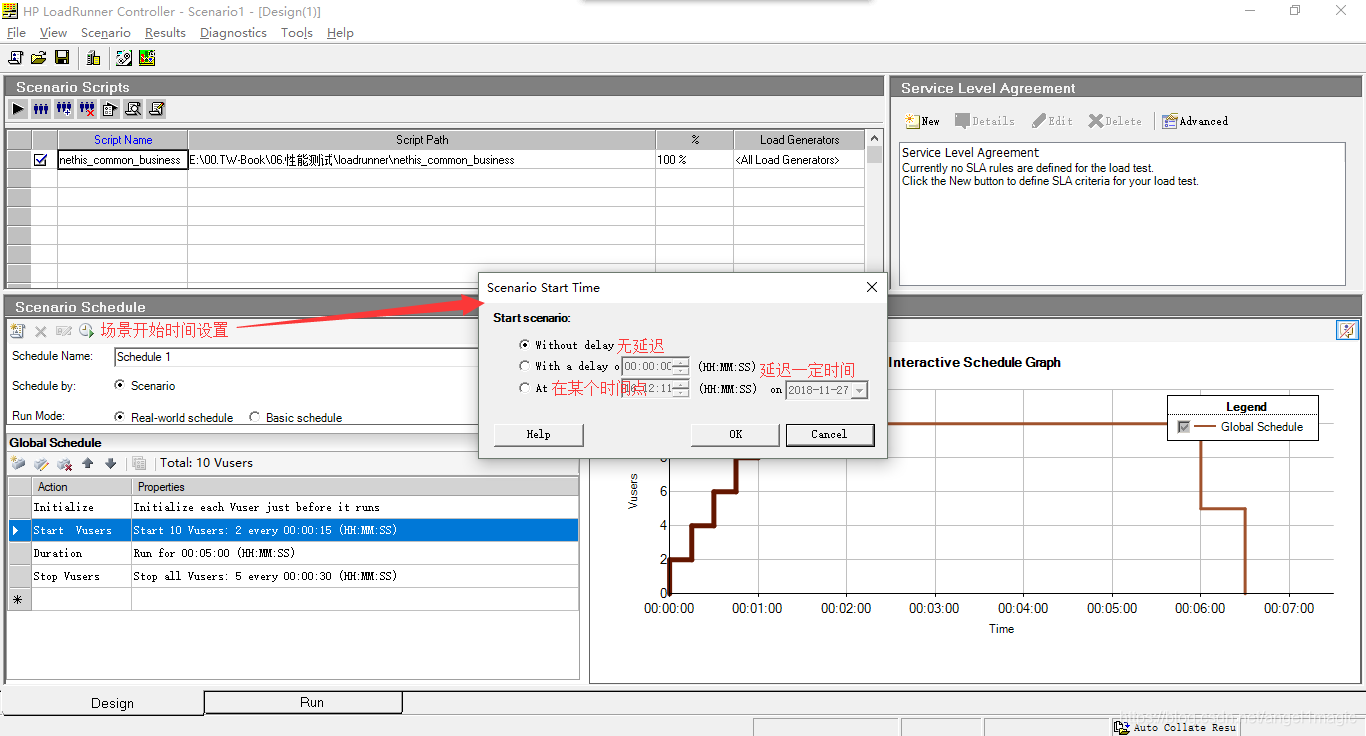Open the File menu
Viewport: 1366px width, 736px height.
tap(16, 32)
